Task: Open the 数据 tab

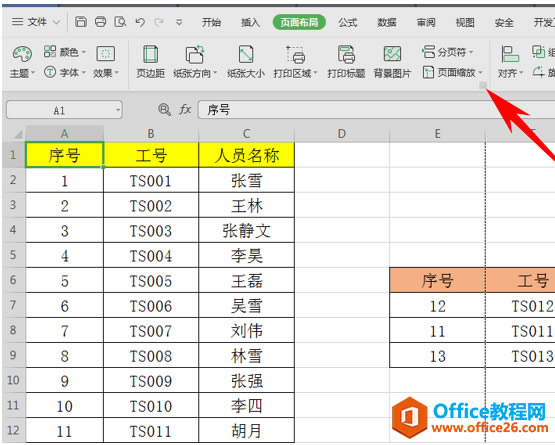Action: coord(387,23)
